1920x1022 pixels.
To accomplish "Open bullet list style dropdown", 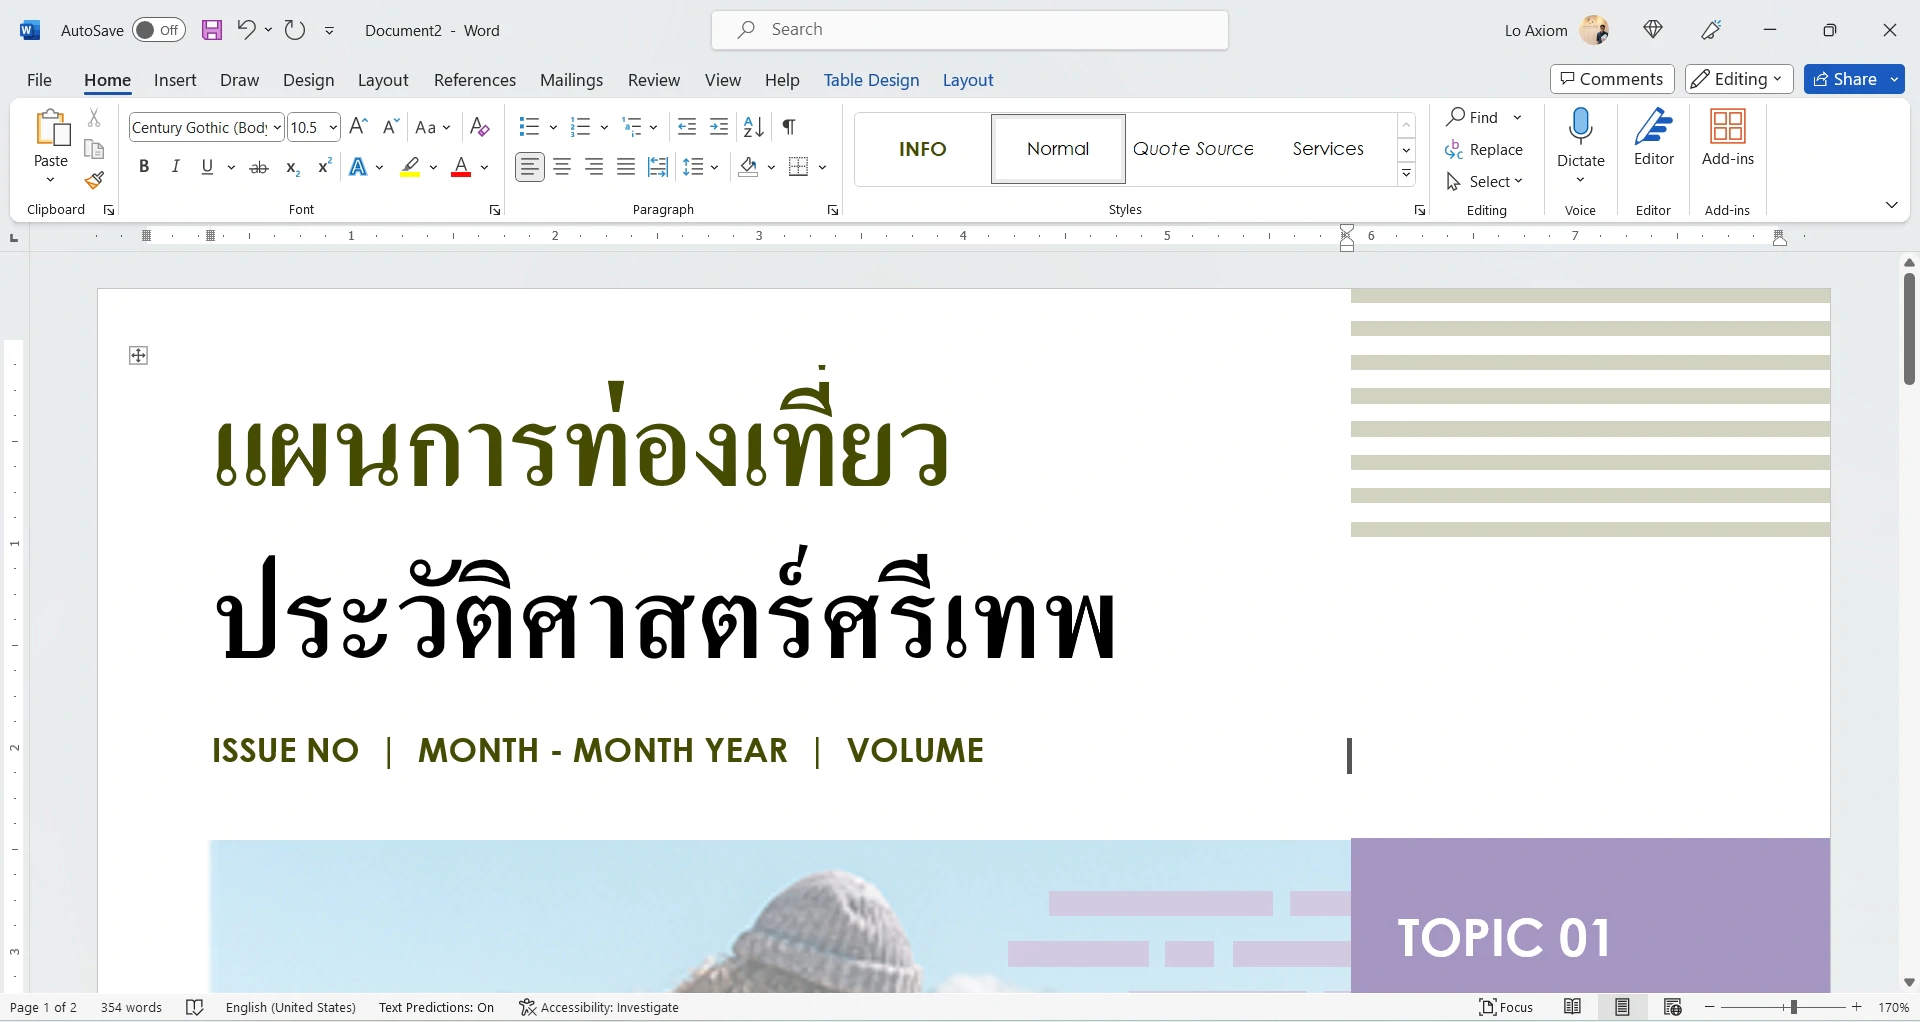I will click(x=553, y=127).
